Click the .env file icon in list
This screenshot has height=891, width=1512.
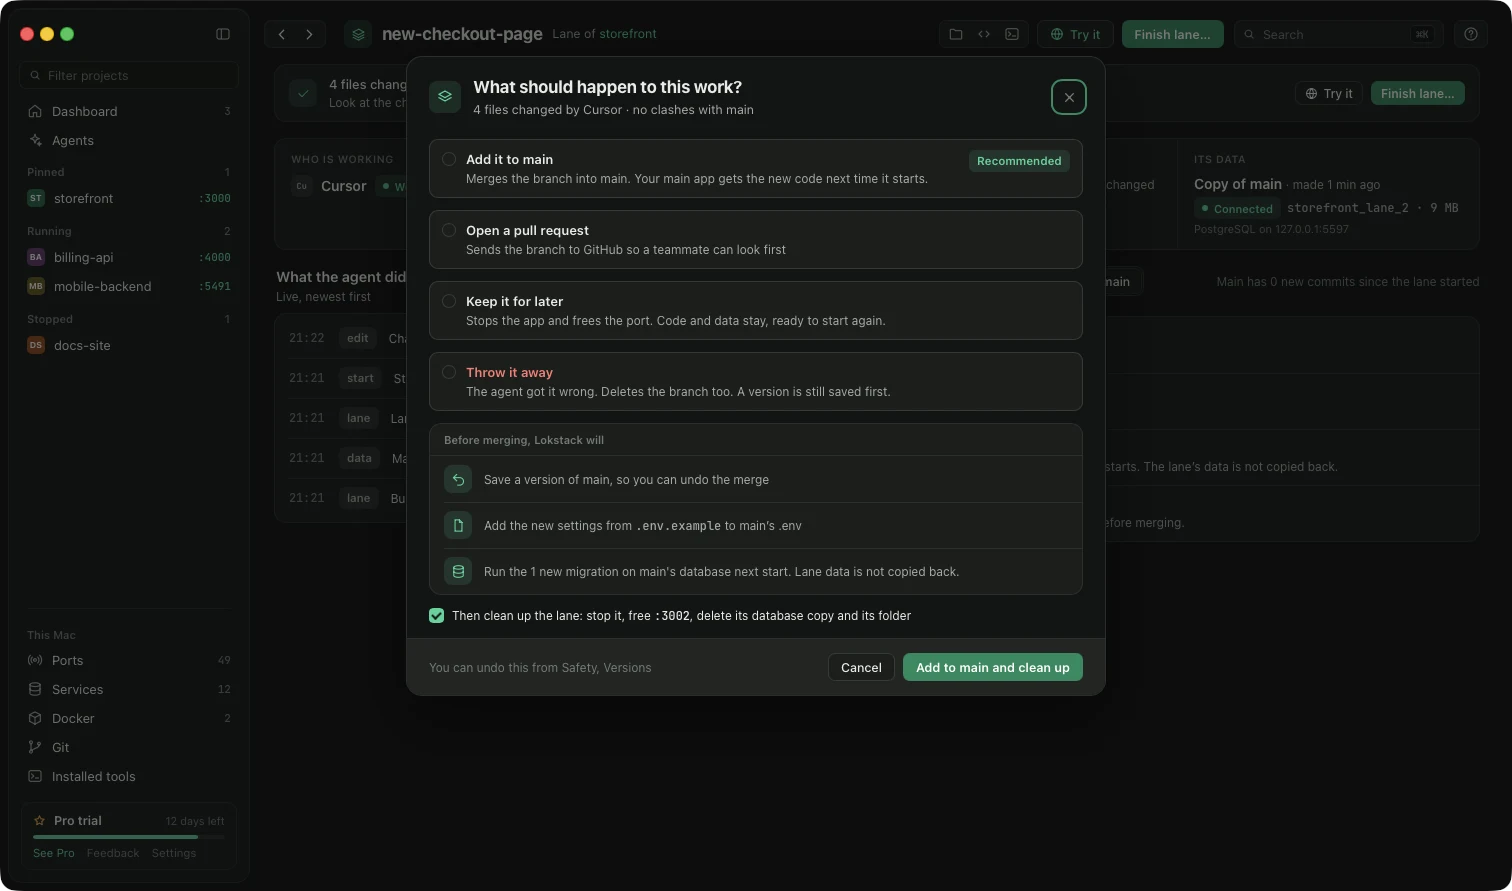pos(458,525)
